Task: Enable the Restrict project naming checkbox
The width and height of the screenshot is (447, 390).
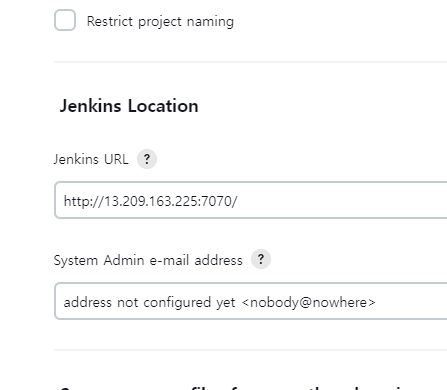Action: pyautogui.click(x=65, y=20)
